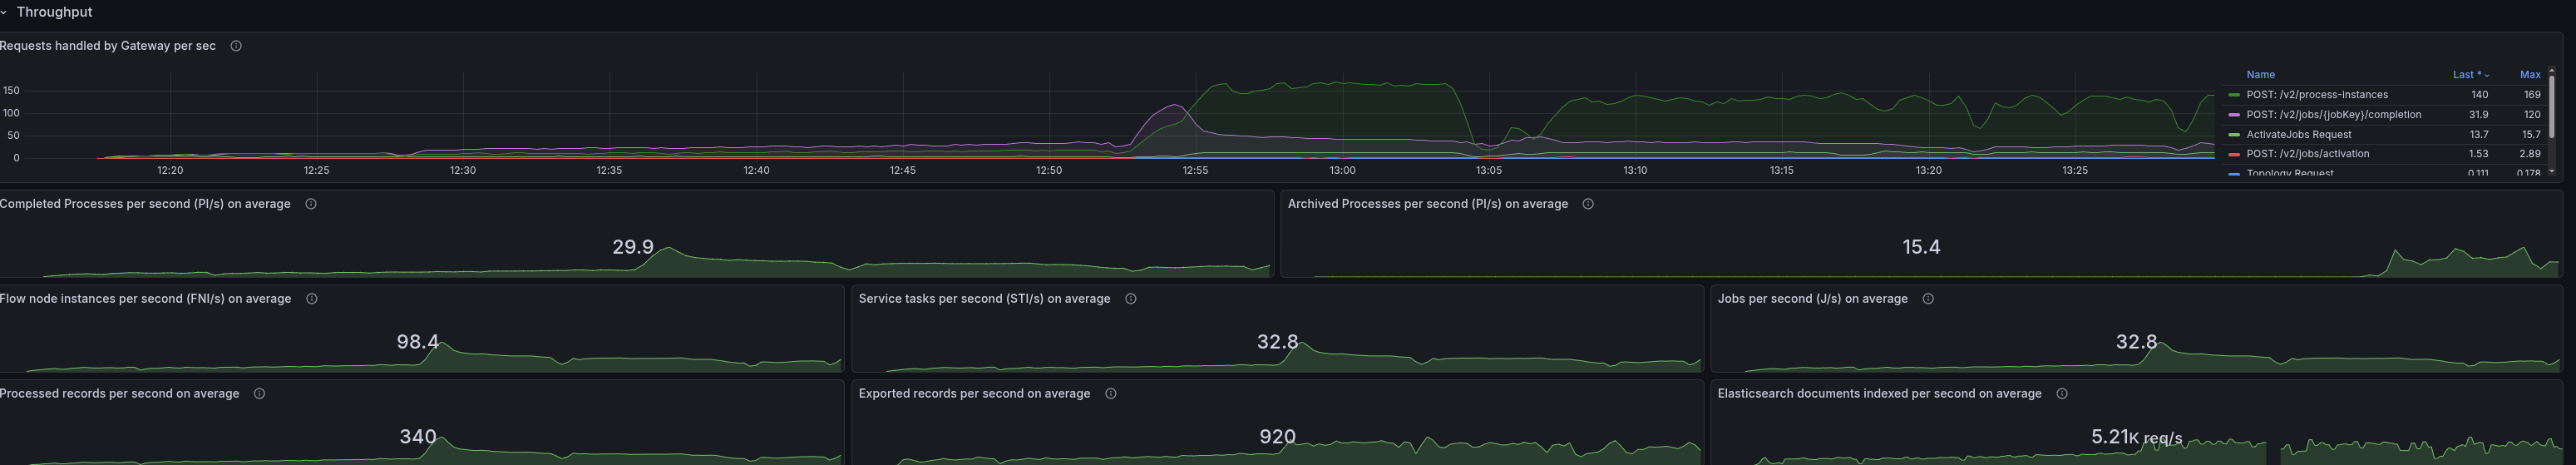This screenshot has height=465, width=2576.
Task: Click purple color swatch for jobKey completion series
Action: coord(2234,115)
